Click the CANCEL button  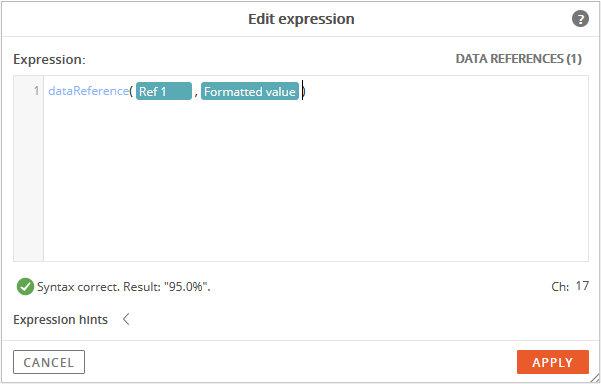click(x=49, y=362)
